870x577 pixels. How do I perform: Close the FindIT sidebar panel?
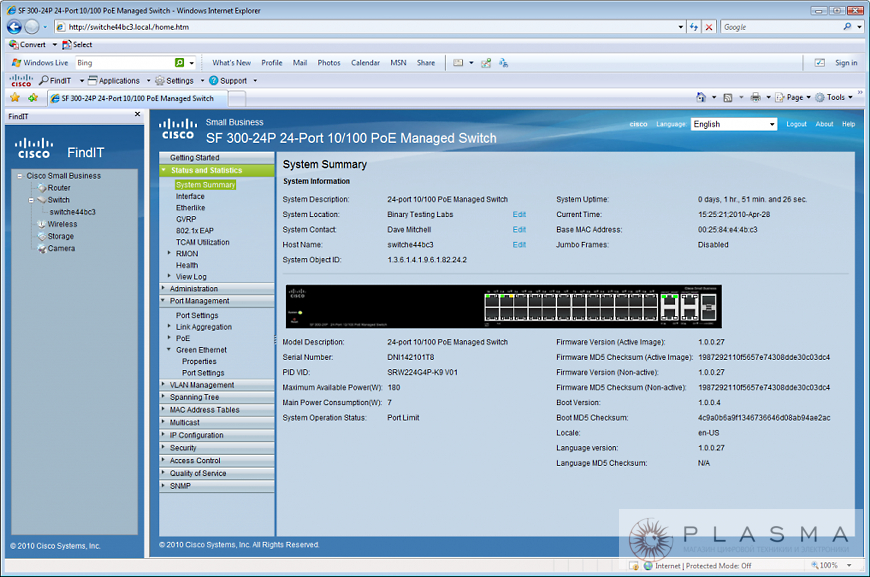(x=137, y=114)
